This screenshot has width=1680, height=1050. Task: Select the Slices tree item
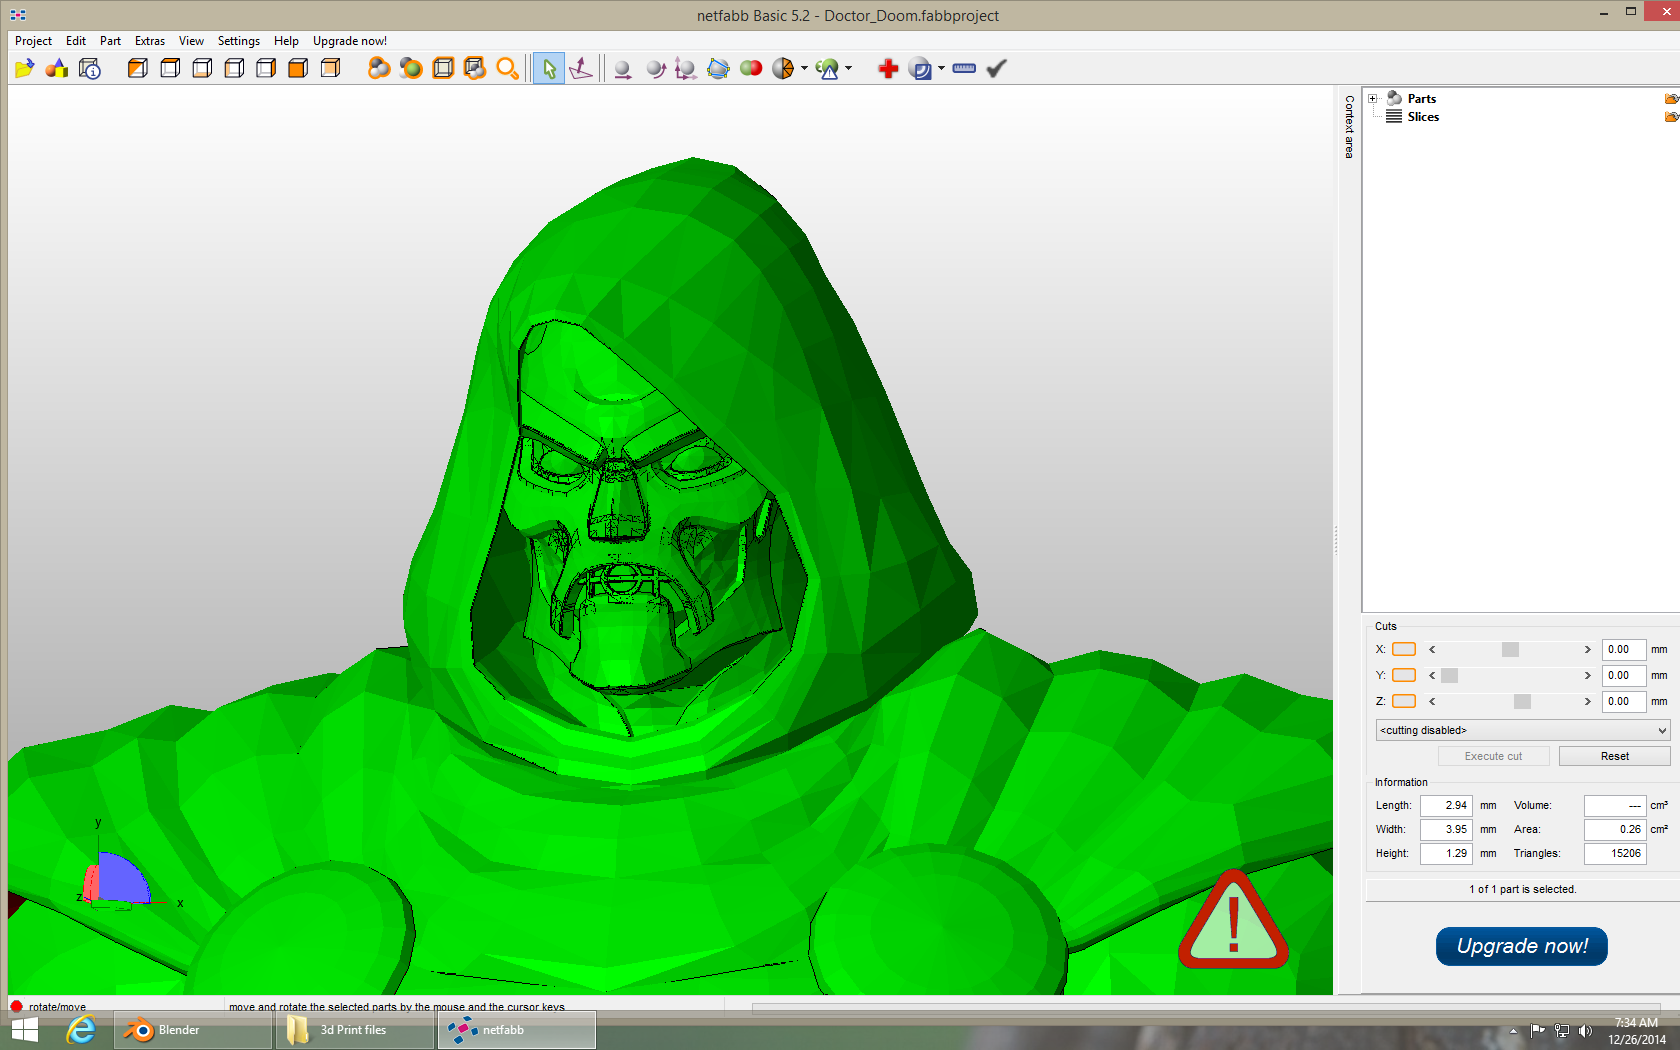1423,117
